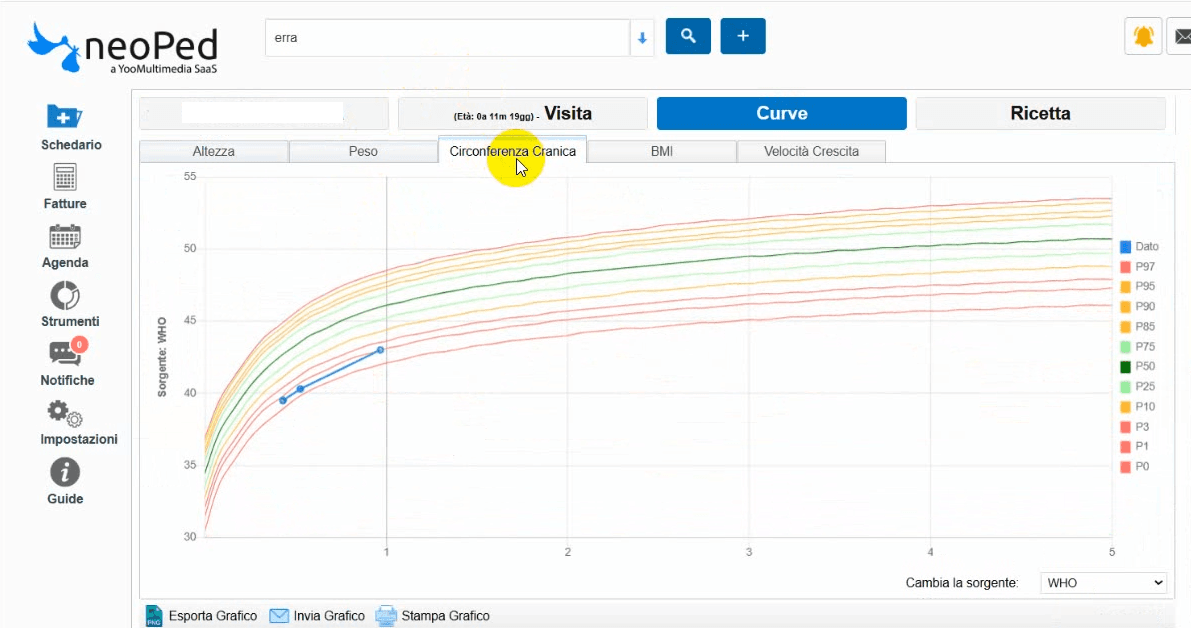Switch to the BMI tab

(x=661, y=151)
